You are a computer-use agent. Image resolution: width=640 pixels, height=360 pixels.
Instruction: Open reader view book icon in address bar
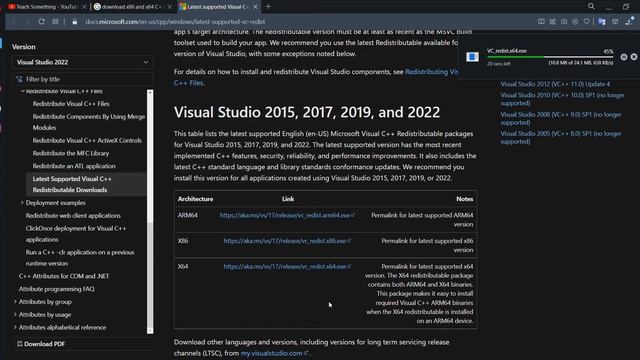[x=541, y=22]
